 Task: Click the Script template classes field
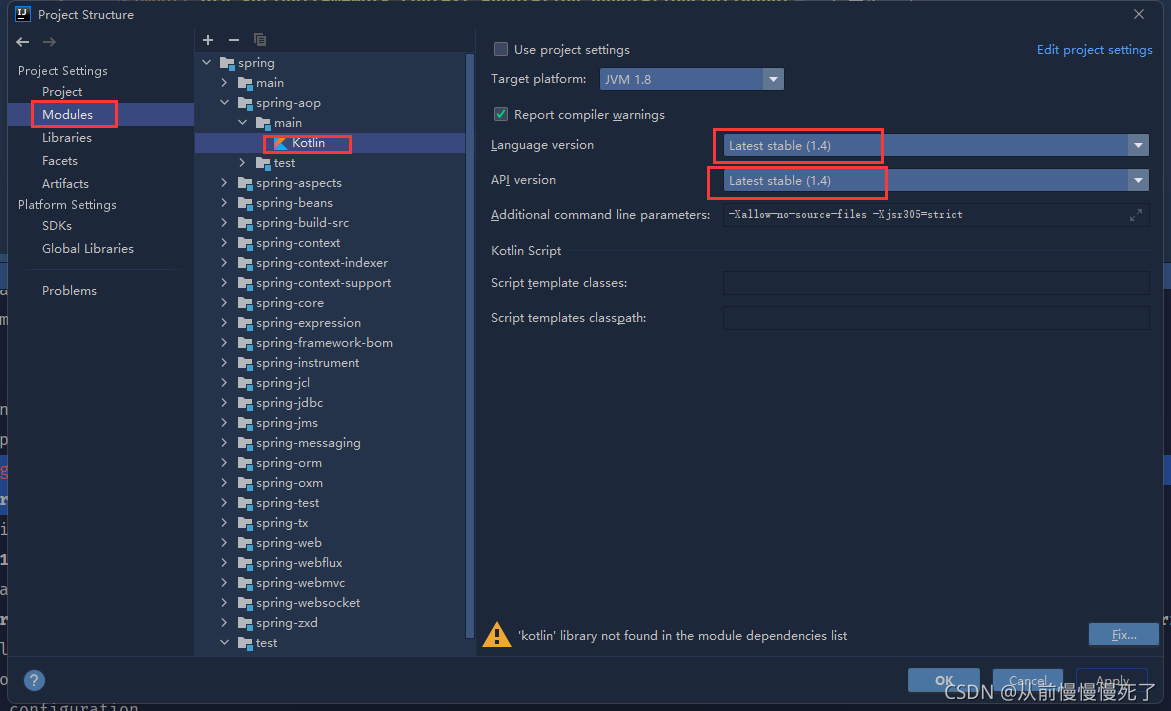tap(936, 283)
